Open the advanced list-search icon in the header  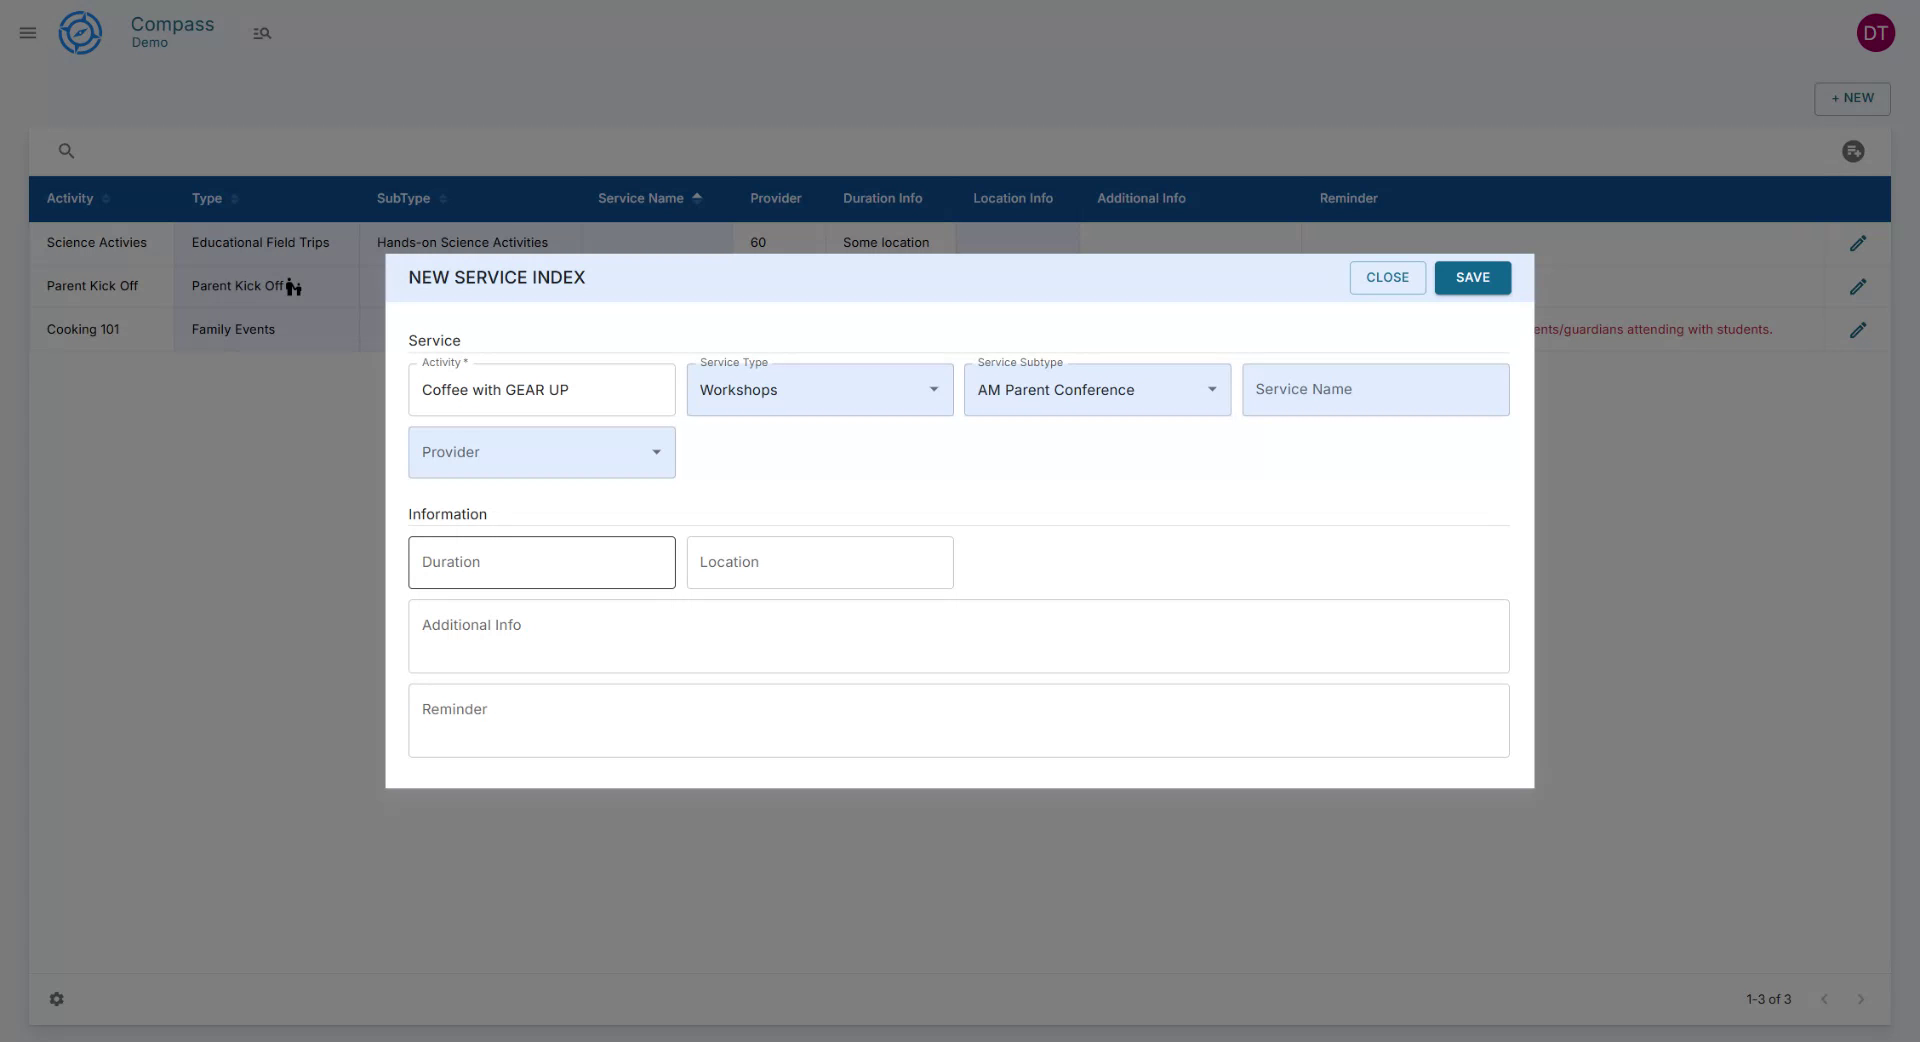coord(262,33)
